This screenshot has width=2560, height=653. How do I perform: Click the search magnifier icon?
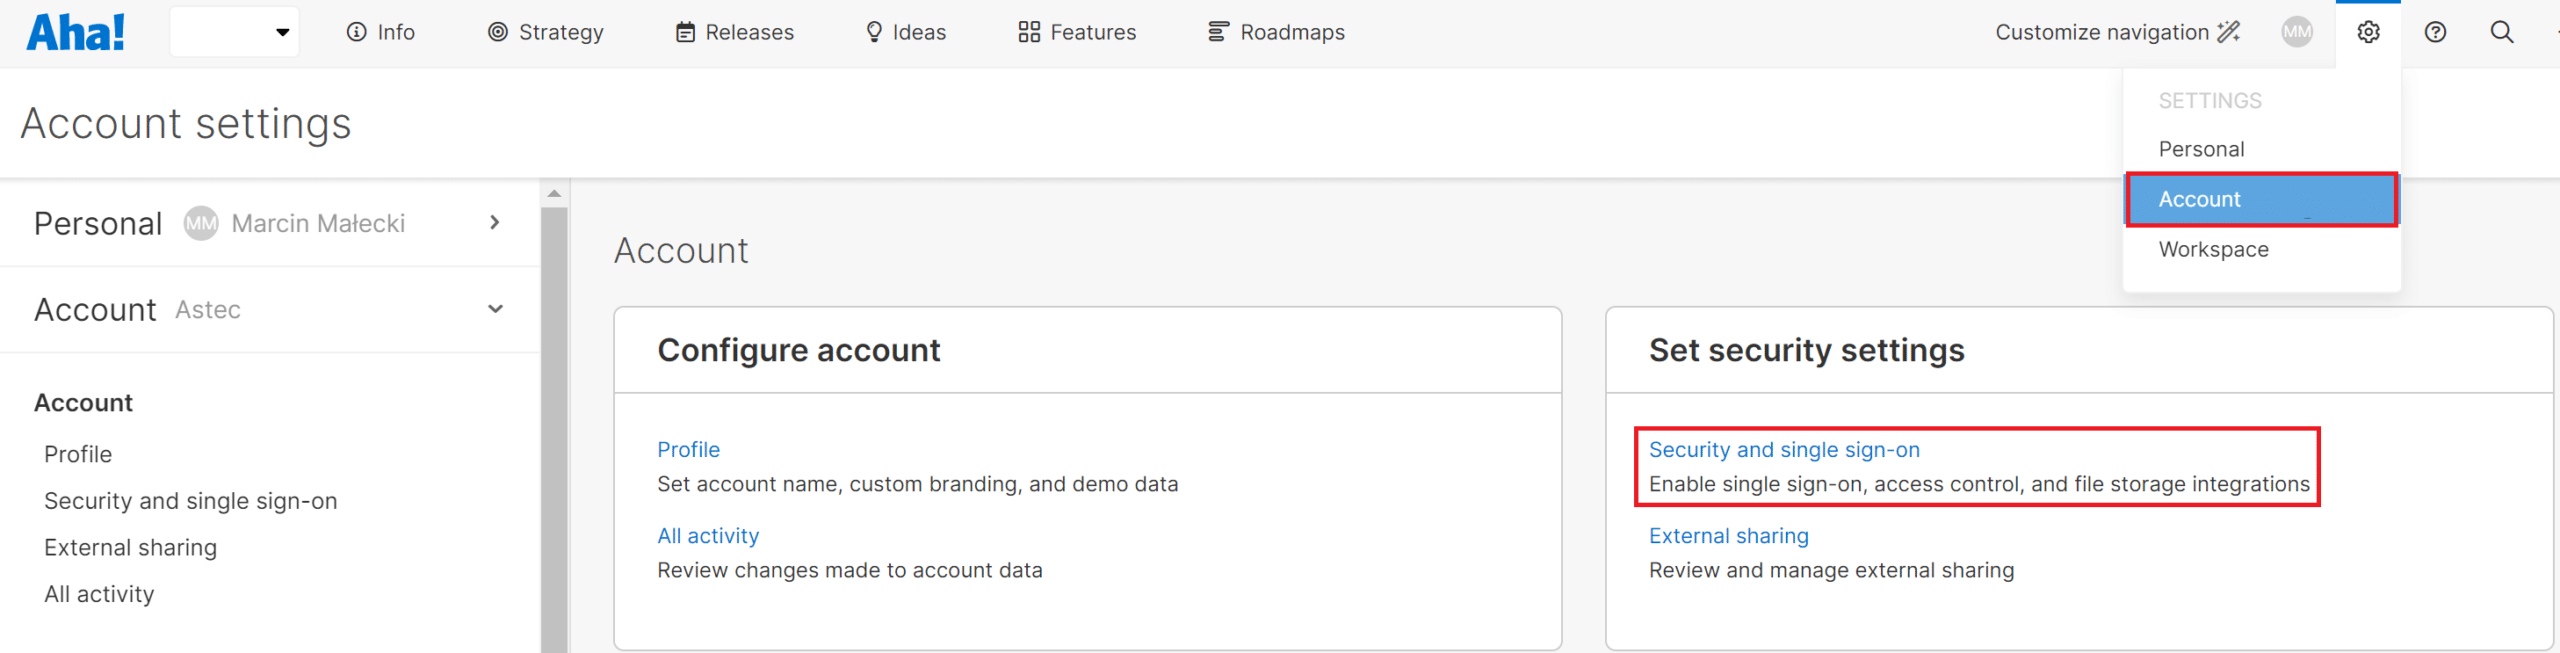point(2501,32)
